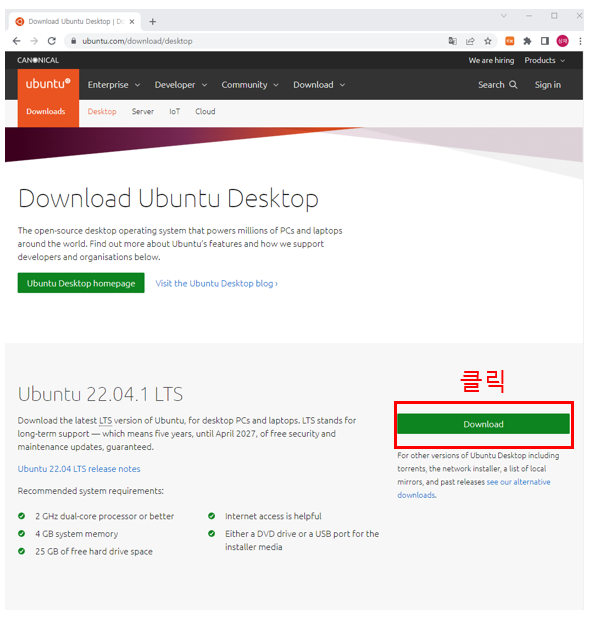
Task: Click the share page icon
Action: 470,41
